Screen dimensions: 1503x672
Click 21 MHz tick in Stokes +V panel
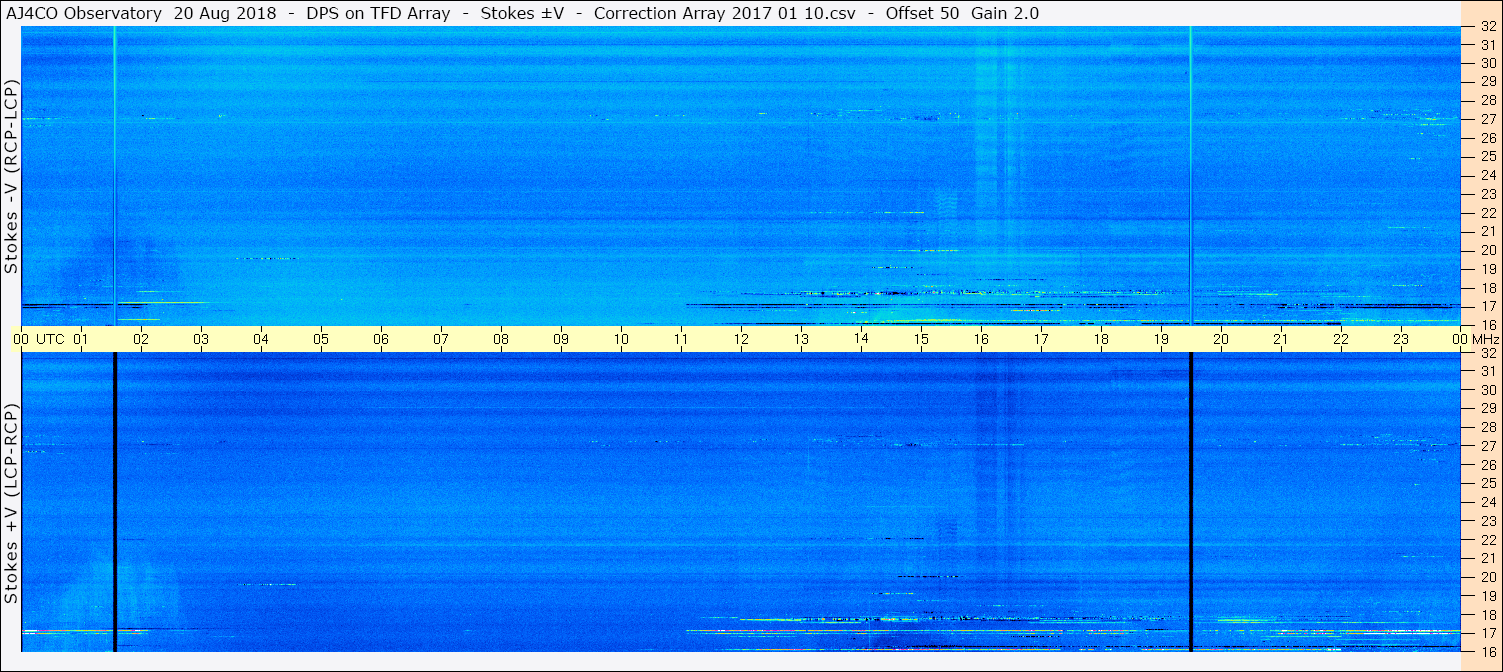pos(1488,558)
